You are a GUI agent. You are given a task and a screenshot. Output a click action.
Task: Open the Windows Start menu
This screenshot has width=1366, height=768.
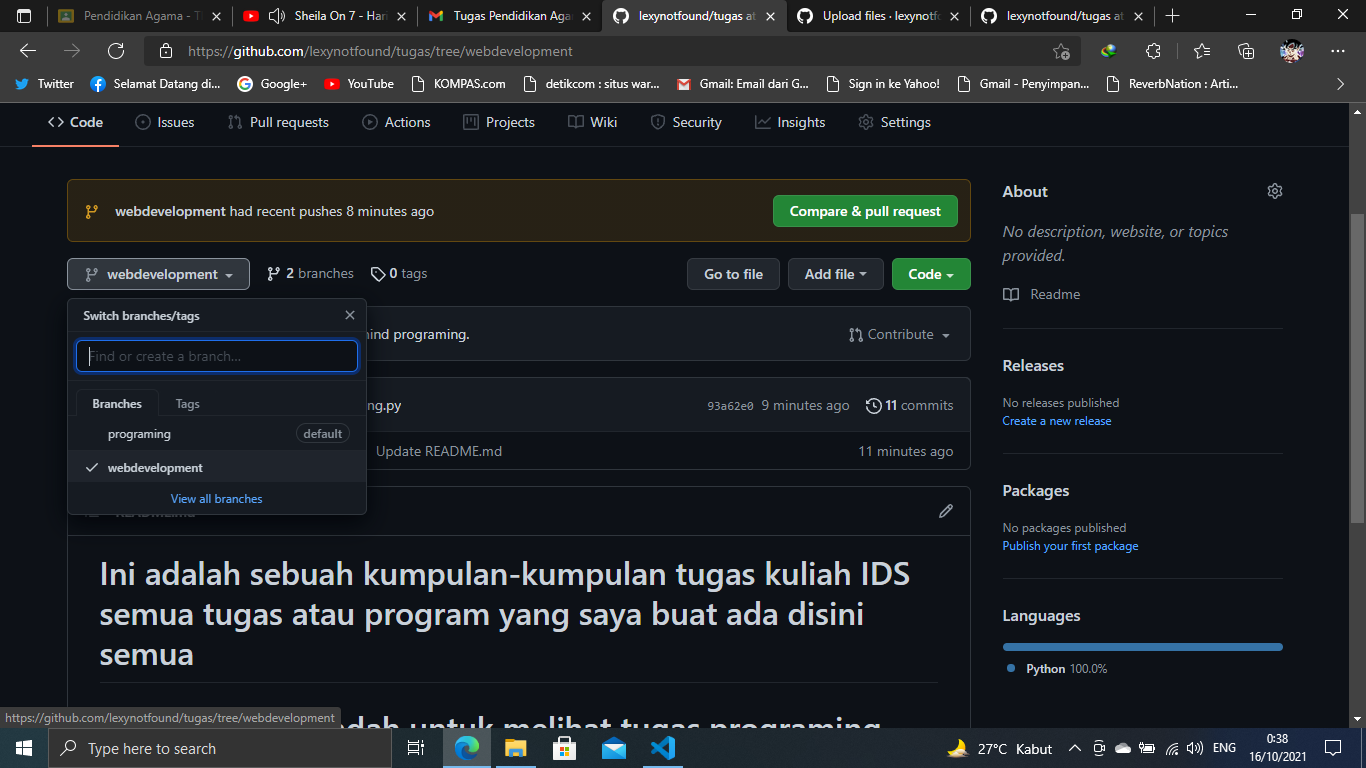pyautogui.click(x=23, y=748)
